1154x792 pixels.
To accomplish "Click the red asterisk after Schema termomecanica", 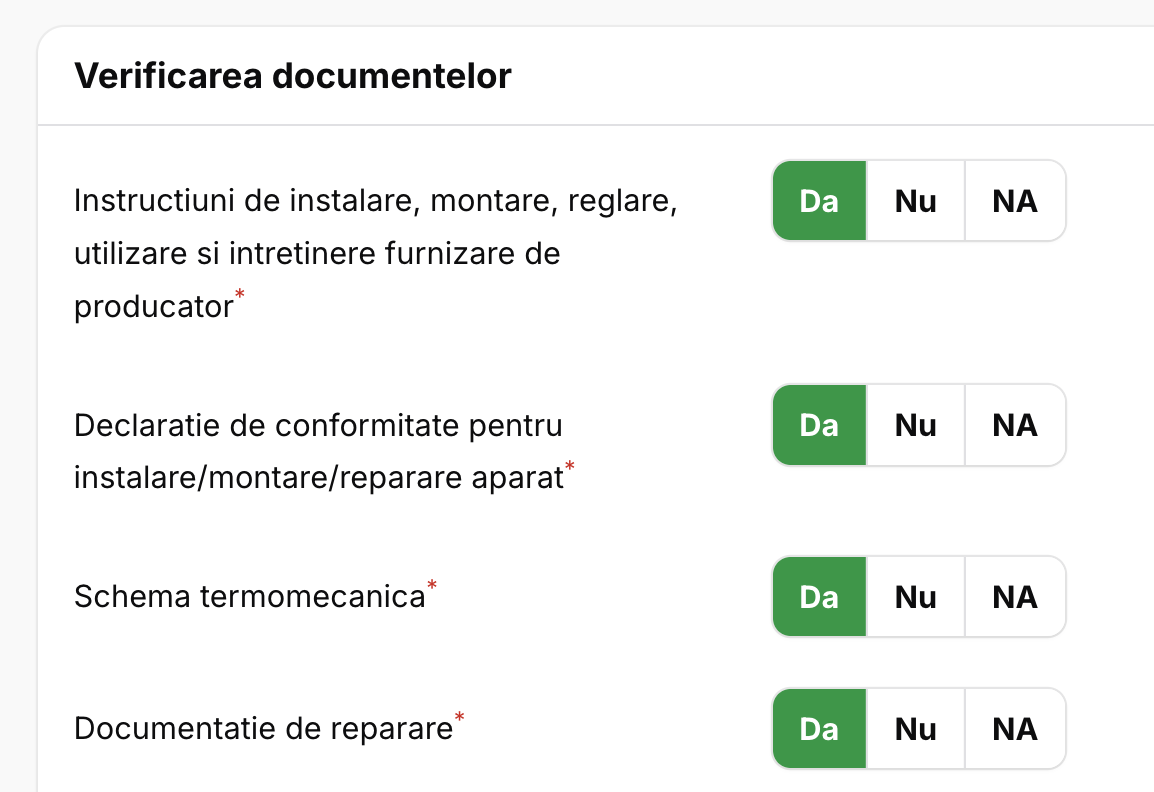I will [x=432, y=585].
